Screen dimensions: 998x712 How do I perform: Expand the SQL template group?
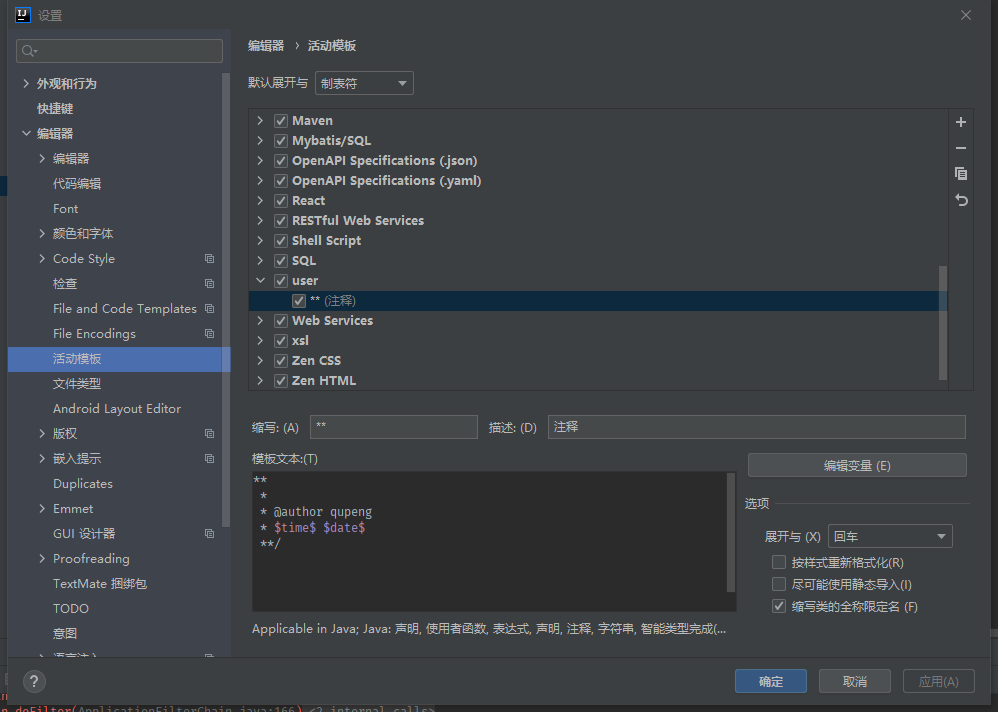260,260
